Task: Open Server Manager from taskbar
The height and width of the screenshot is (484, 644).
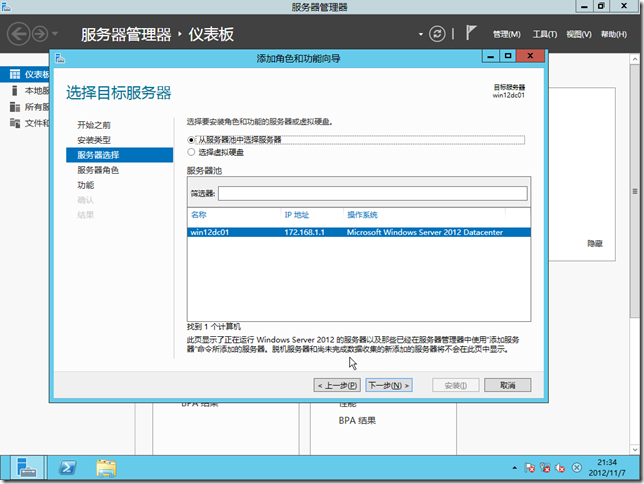Action: tap(27, 468)
